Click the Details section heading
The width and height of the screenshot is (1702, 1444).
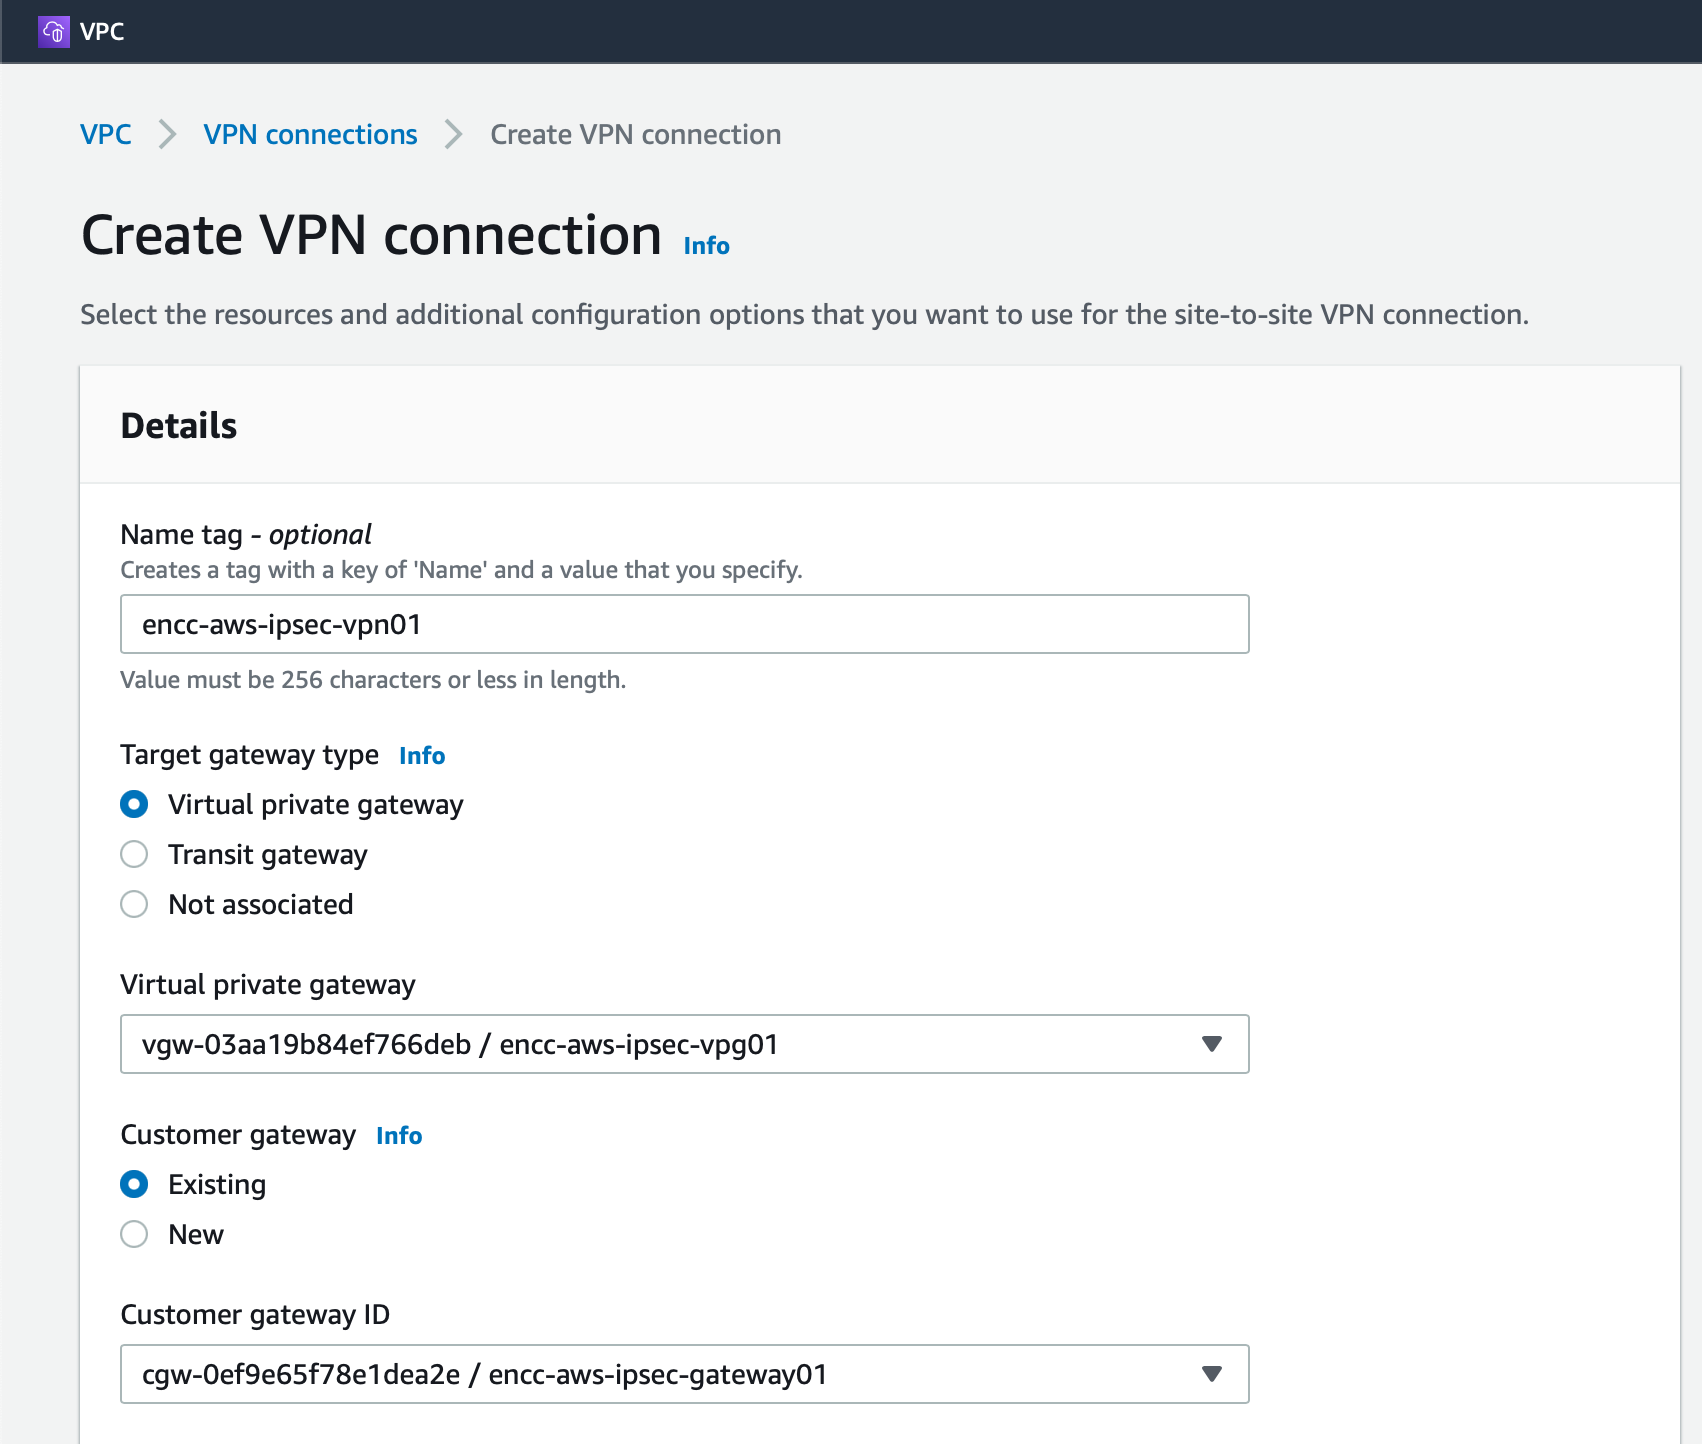coord(179,426)
